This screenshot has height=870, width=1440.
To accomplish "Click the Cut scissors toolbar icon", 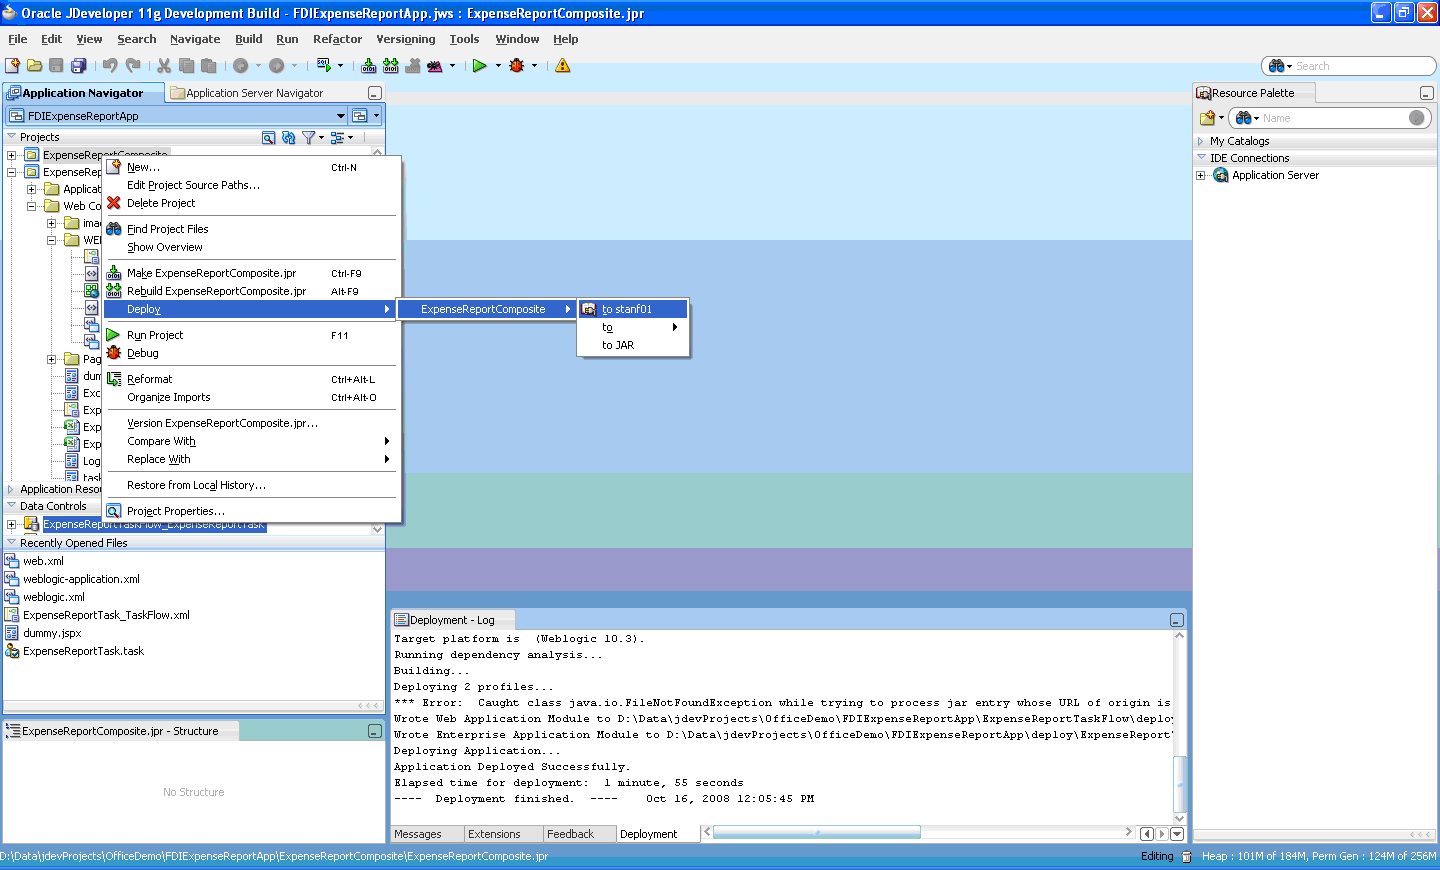I will click(164, 66).
